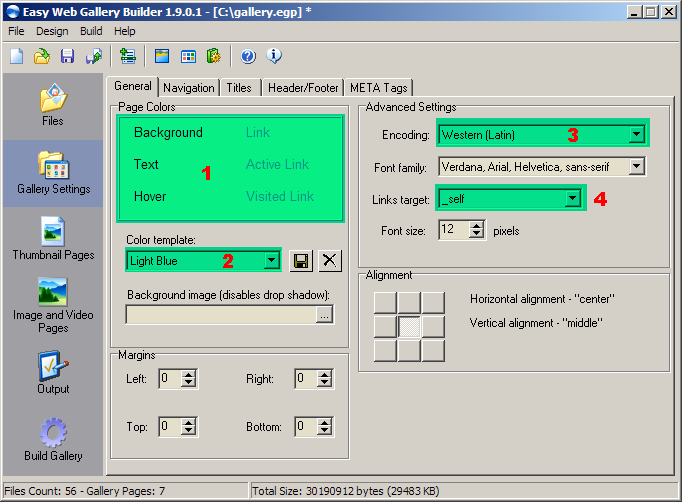Set alignment to middle-left grid cell
682x502 pixels.
385,327
